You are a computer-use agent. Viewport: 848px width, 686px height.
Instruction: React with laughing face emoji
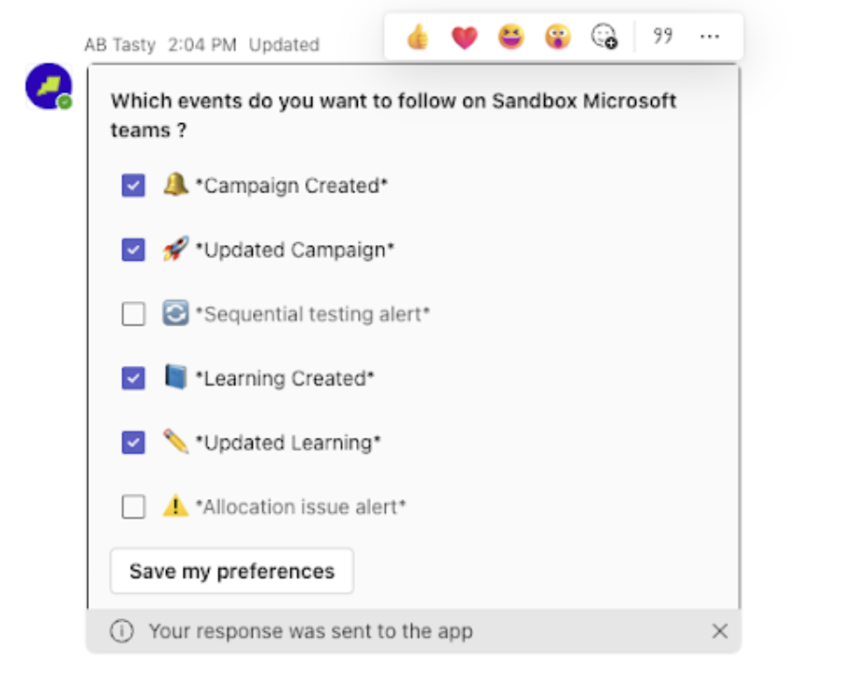point(511,38)
